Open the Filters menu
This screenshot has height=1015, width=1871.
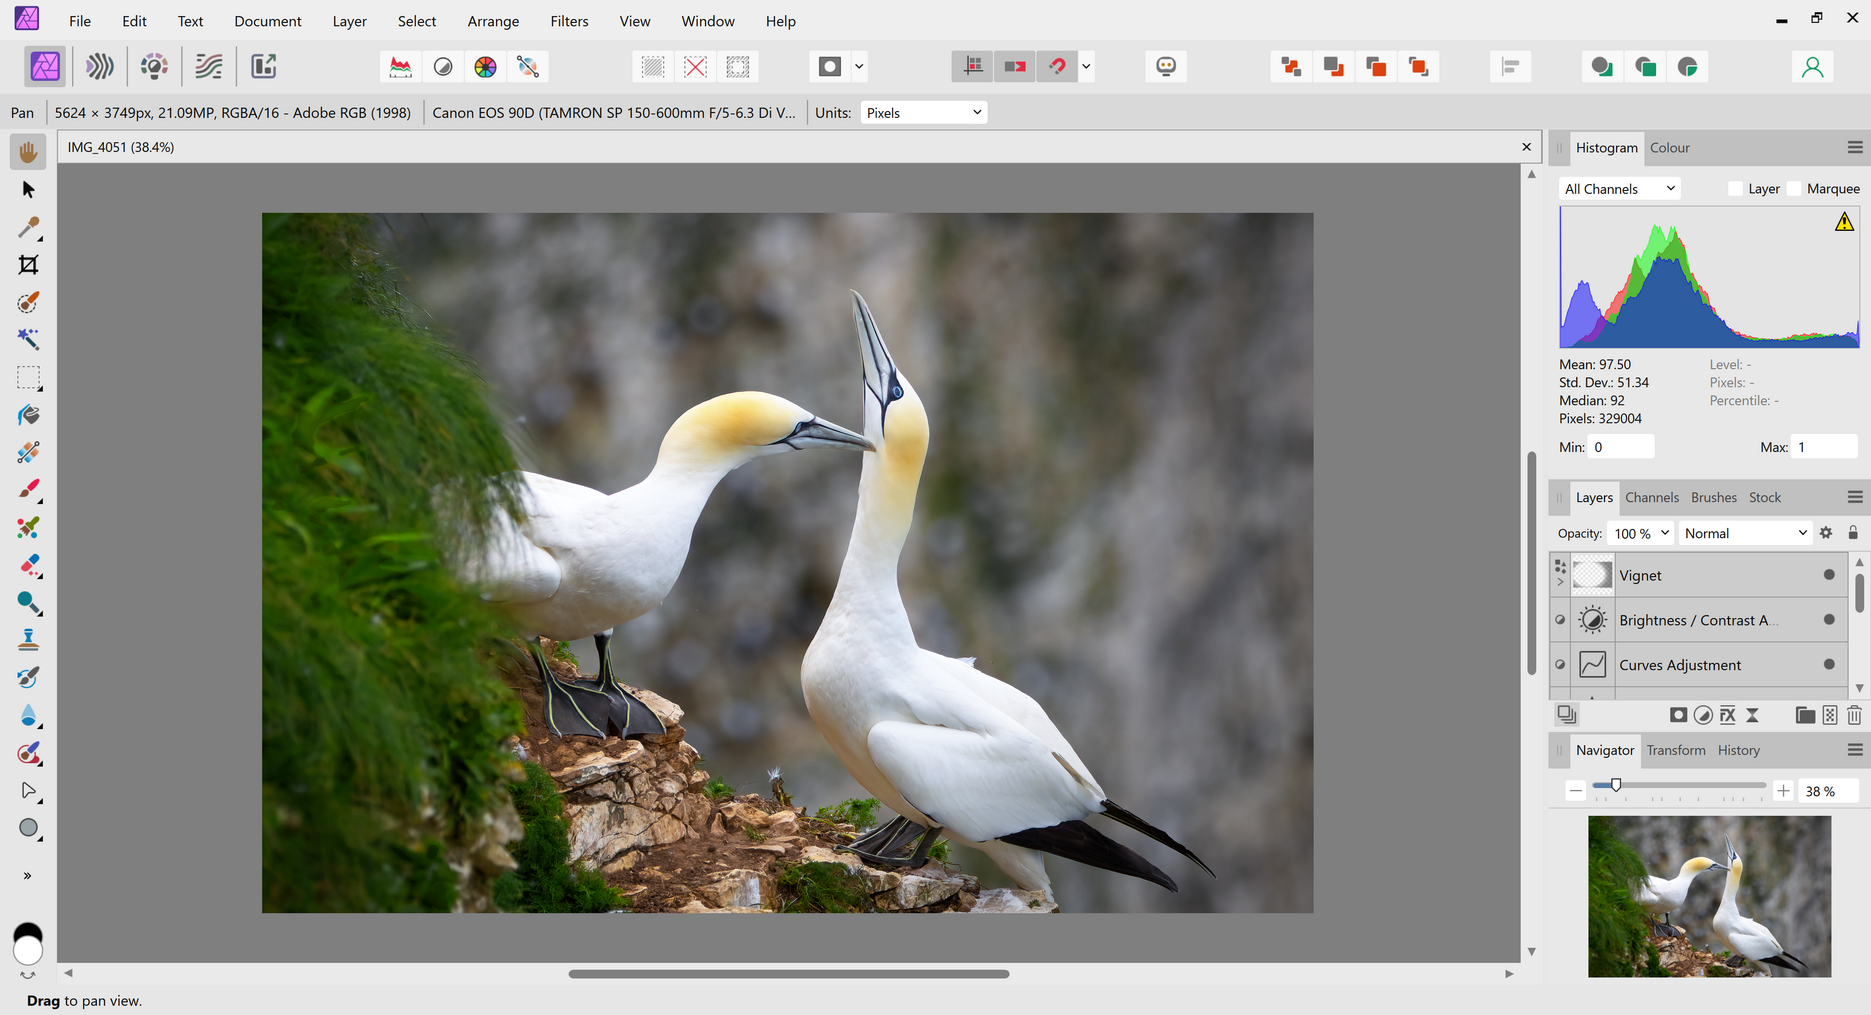click(x=569, y=21)
